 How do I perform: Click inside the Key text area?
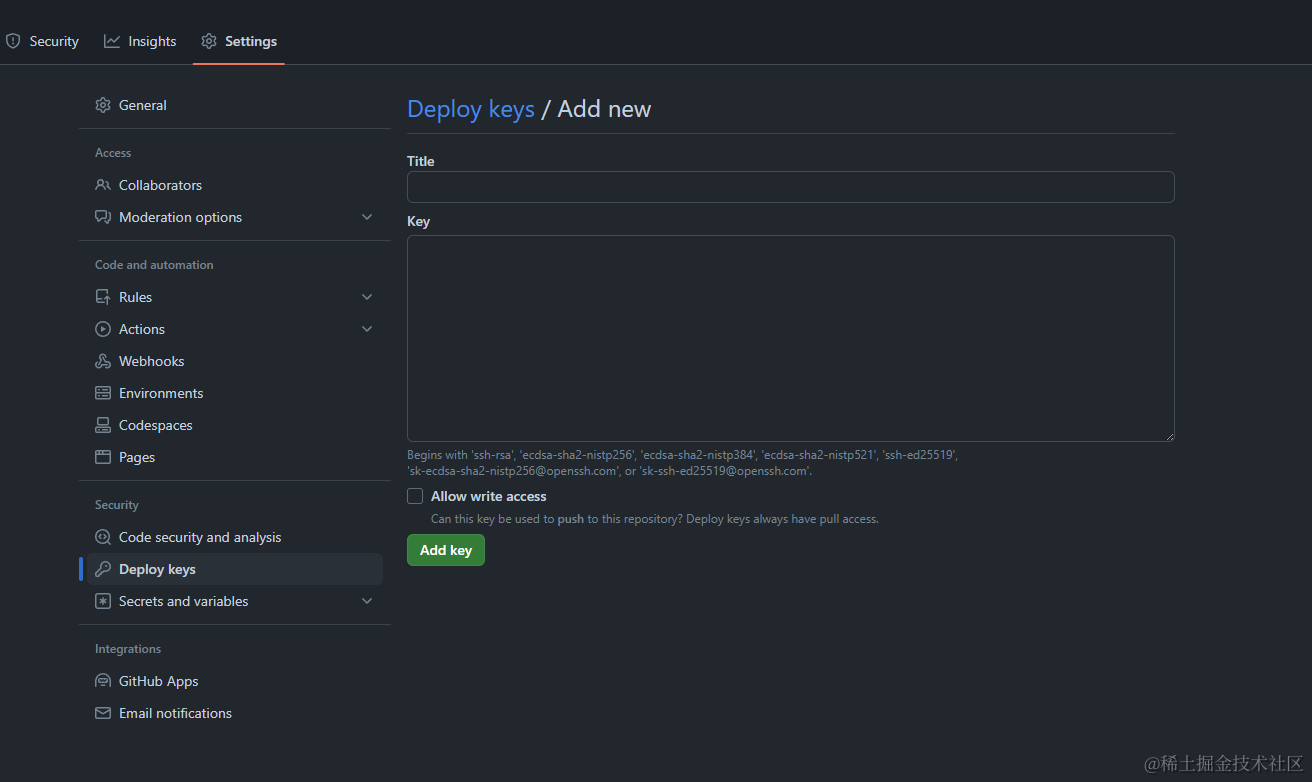pyautogui.click(x=791, y=338)
